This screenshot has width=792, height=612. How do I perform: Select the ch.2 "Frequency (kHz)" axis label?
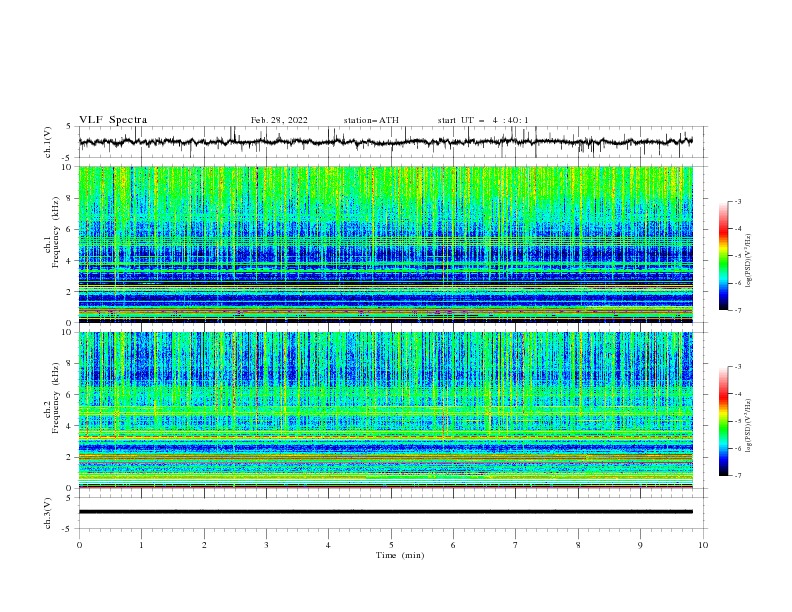tap(56, 397)
